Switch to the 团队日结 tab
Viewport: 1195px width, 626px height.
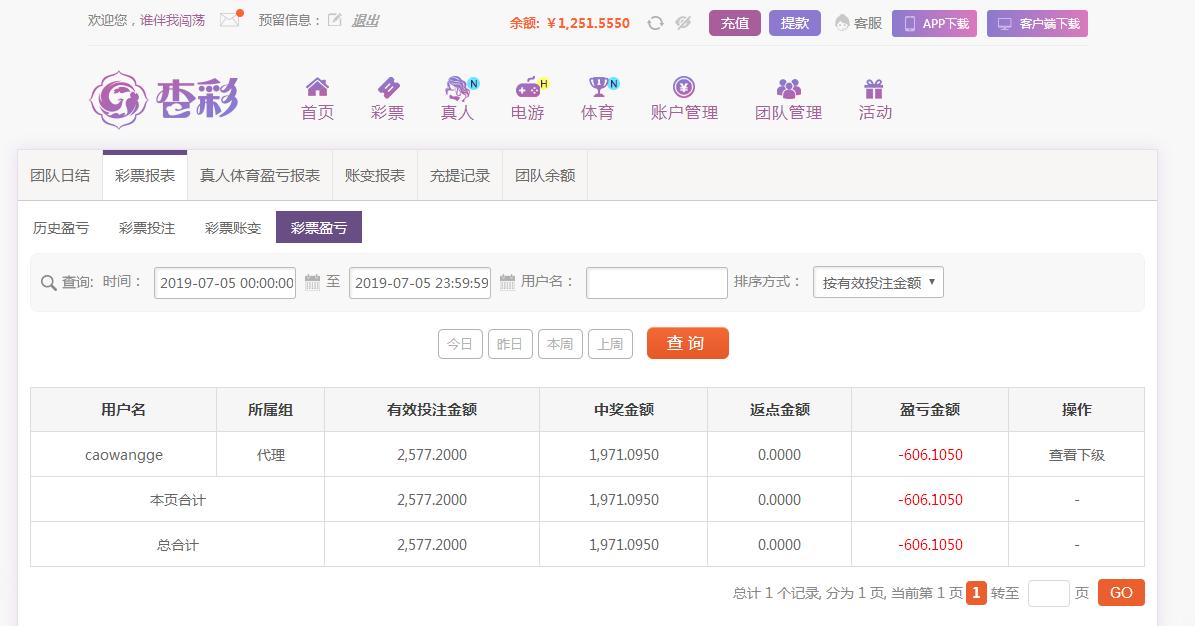(60, 176)
